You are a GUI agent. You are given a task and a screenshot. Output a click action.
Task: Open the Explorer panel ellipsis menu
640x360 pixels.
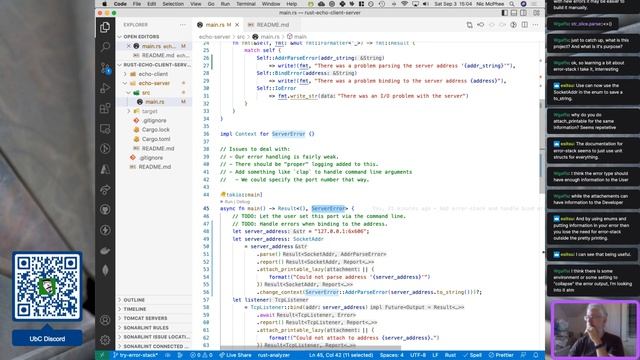182,25
